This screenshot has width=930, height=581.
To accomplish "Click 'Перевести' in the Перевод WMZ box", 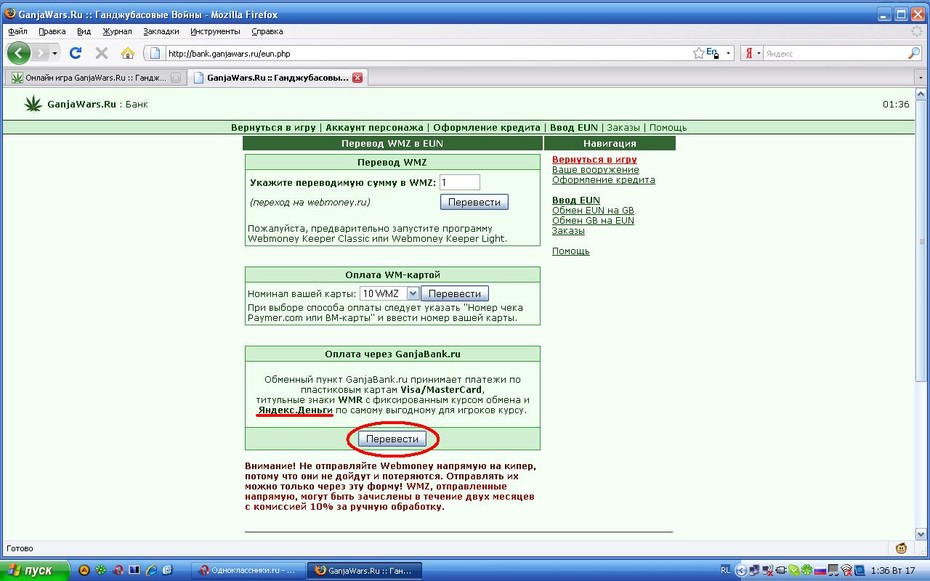I will pyautogui.click(x=474, y=202).
